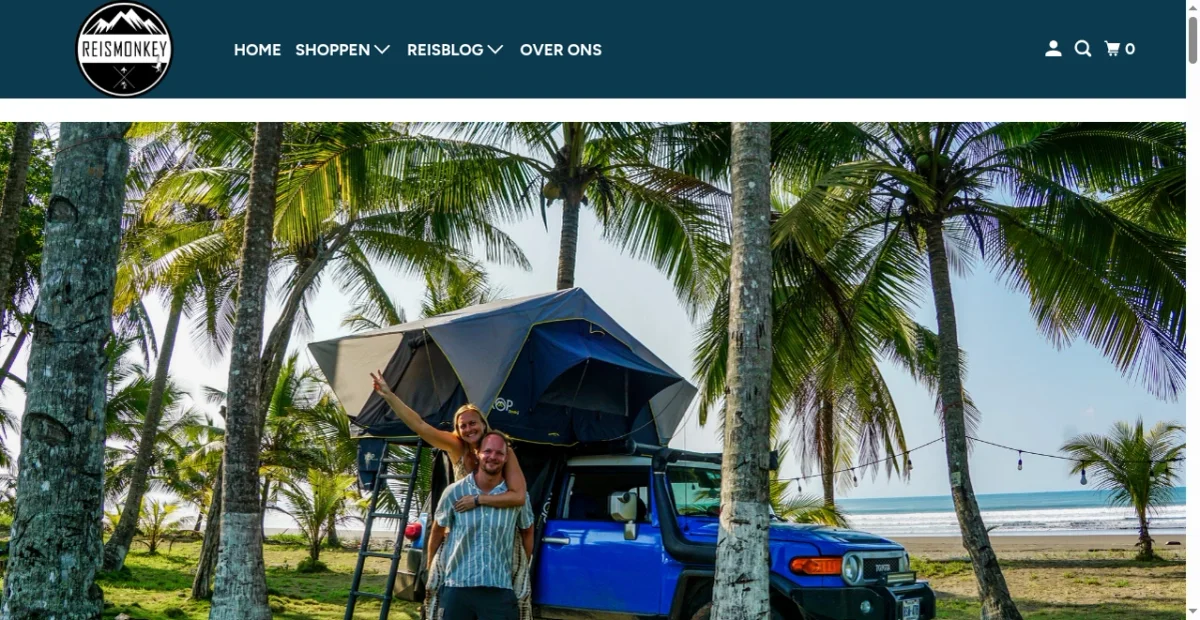Open the OVER ONS page link

tap(561, 50)
